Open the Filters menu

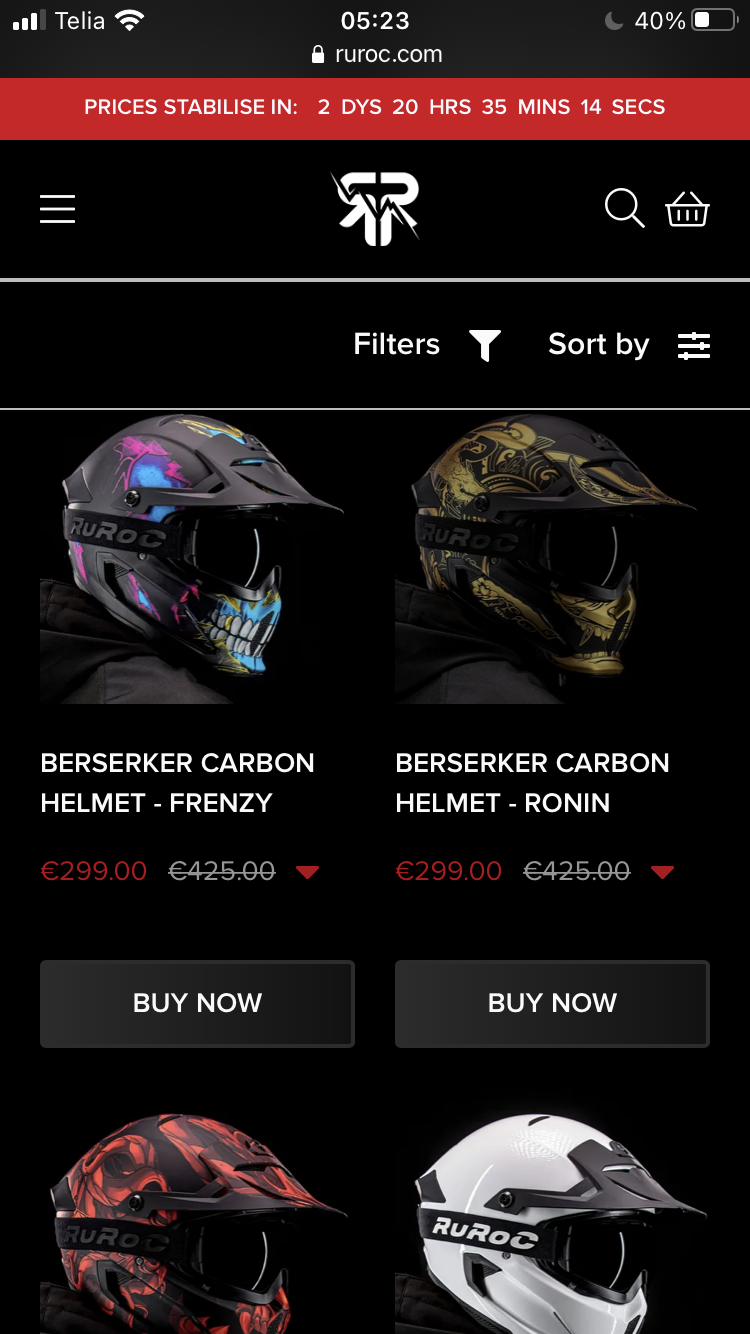pos(397,345)
